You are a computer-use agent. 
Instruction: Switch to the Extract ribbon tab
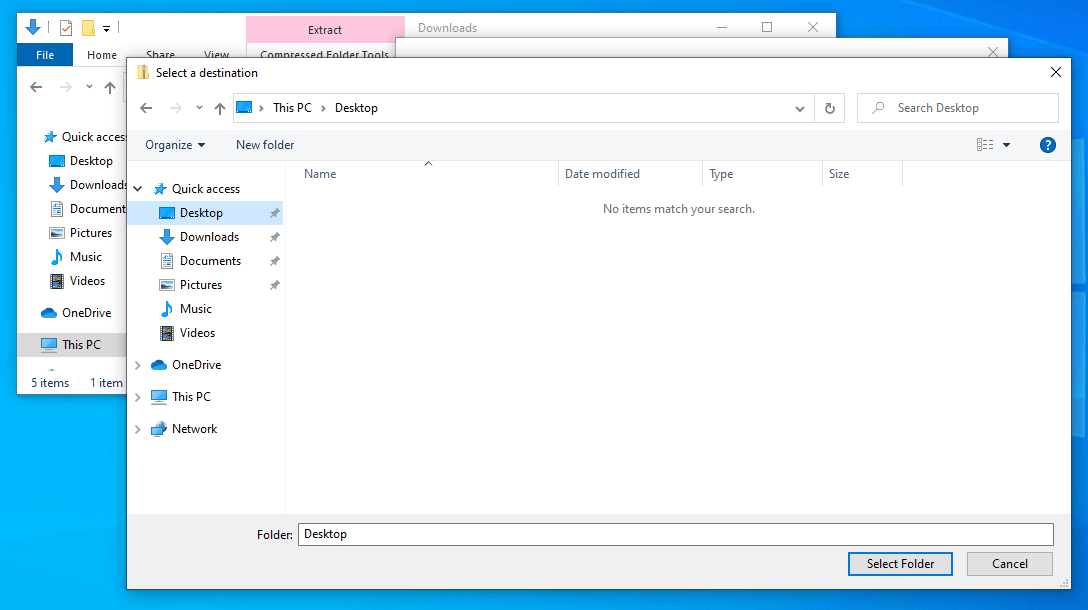tap(325, 30)
